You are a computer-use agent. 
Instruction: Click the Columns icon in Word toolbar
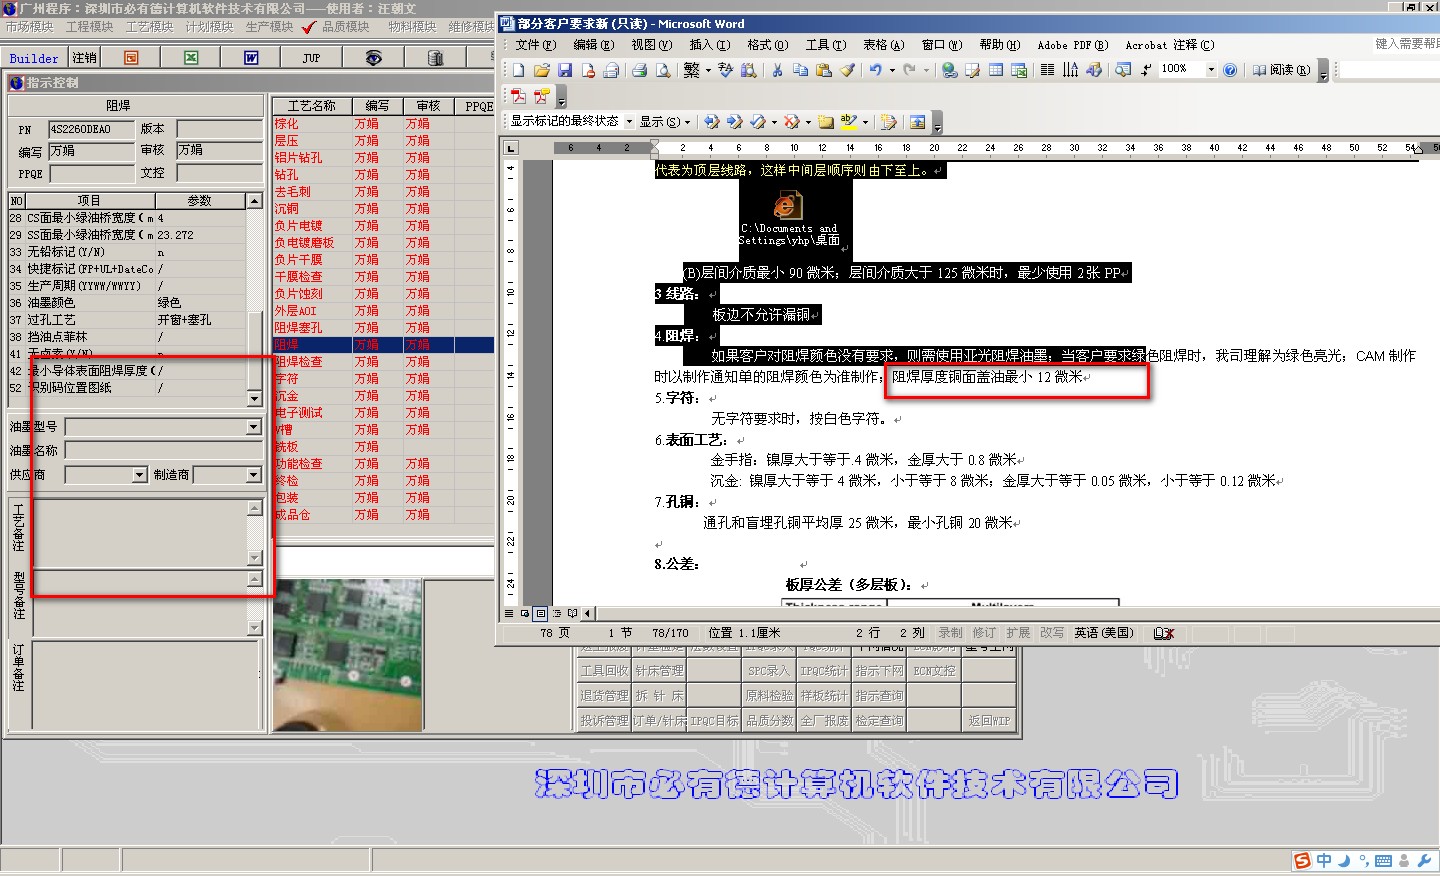tap(1047, 70)
